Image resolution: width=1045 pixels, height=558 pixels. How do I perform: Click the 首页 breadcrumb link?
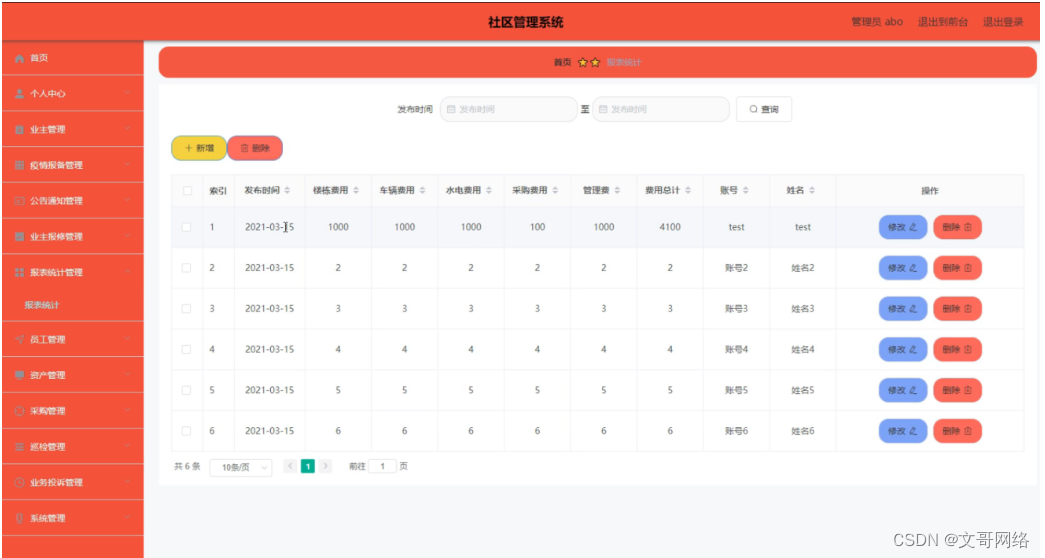pyautogui.click(x=562, y=62)
